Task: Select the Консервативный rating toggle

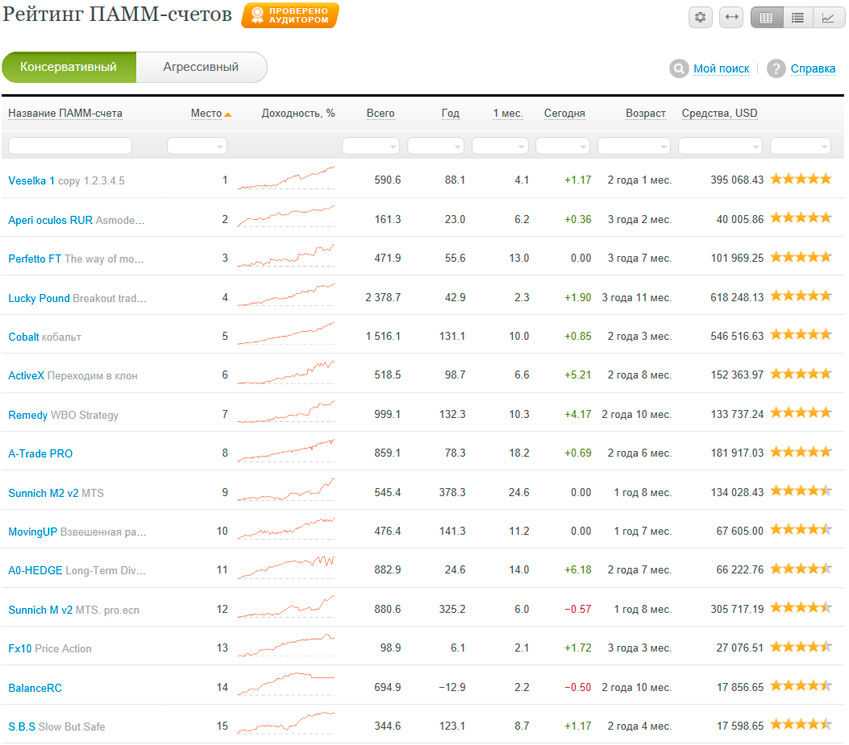Action: (68, 67)
